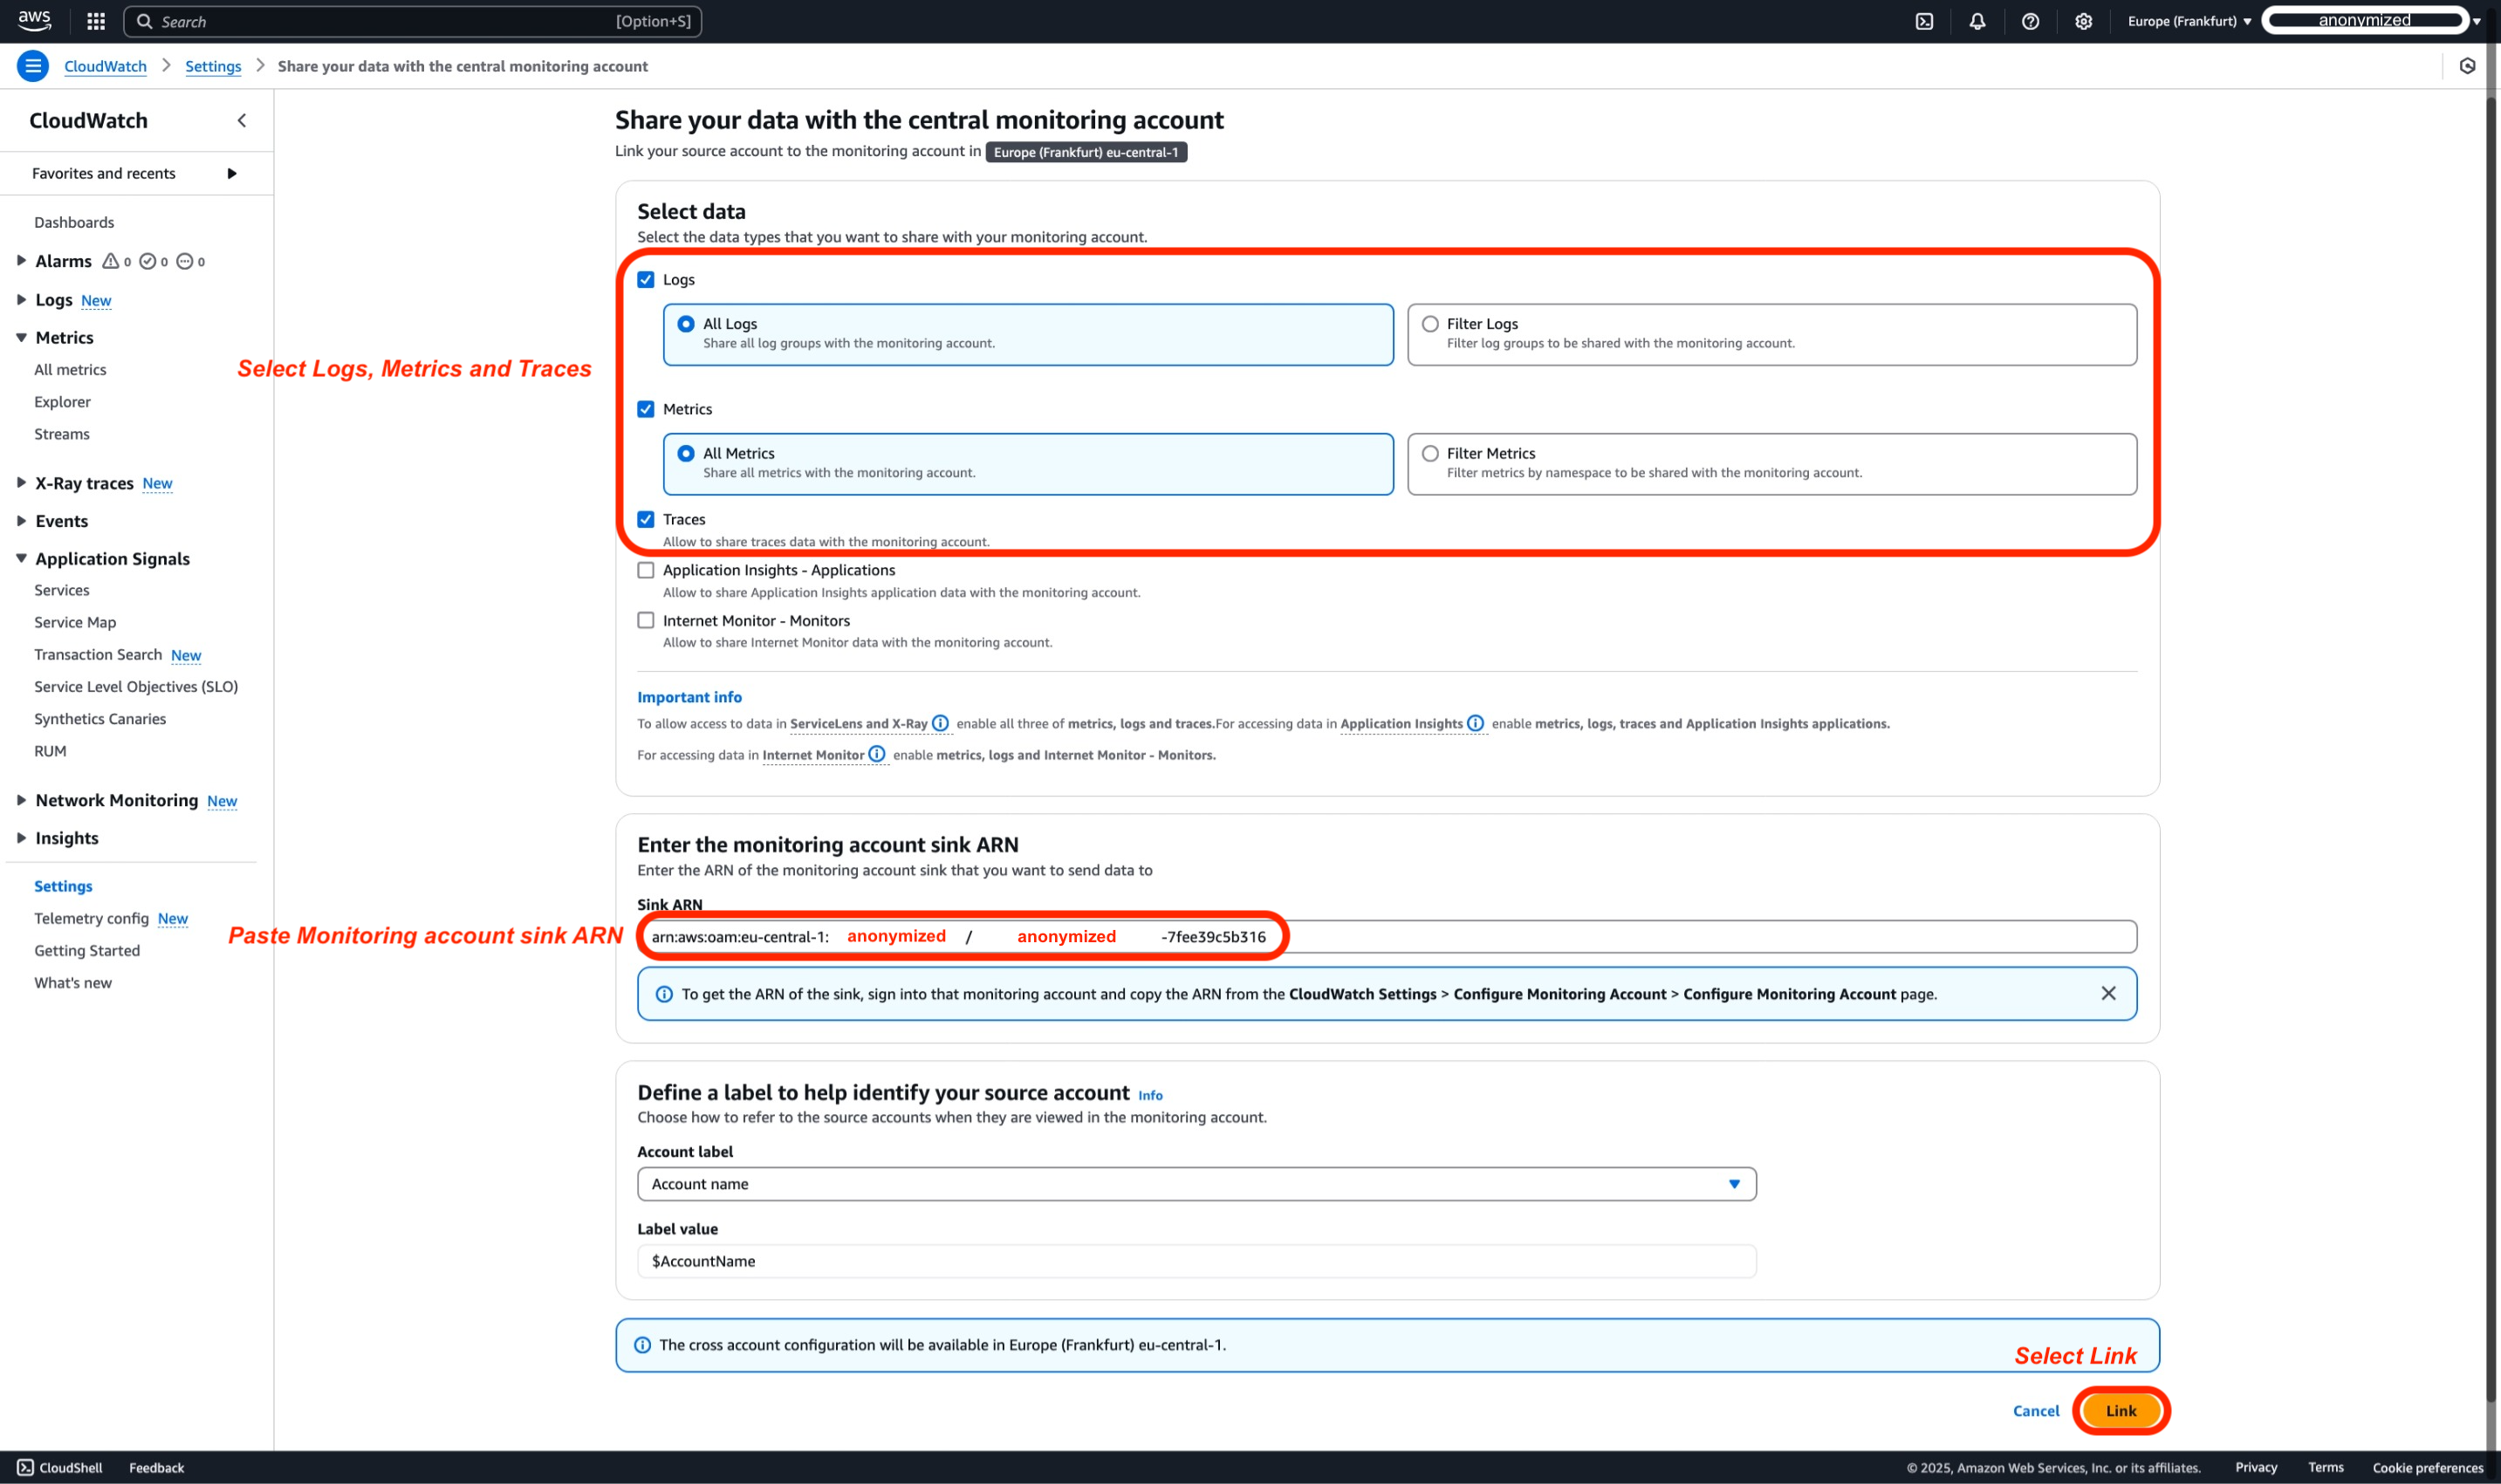This screenshot has width=2501, height=1484.
Task: Collapse the Application Signals section
Action: (x=21, y=558)
